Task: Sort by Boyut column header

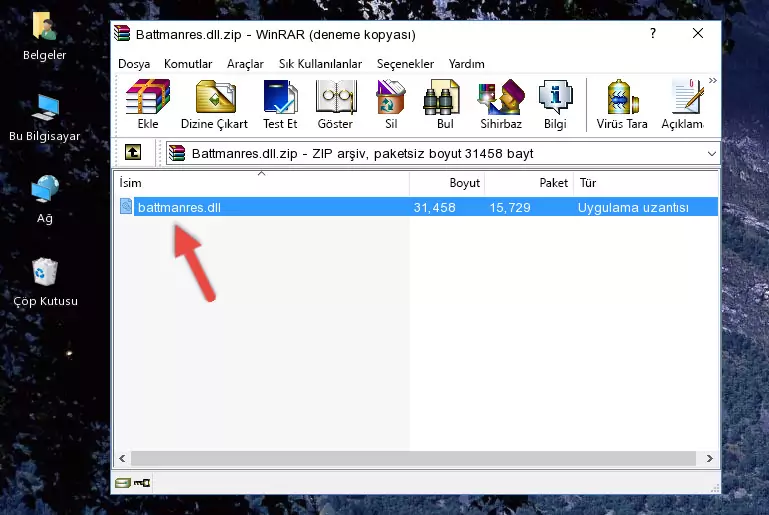Action: click(x=447, y=183)
